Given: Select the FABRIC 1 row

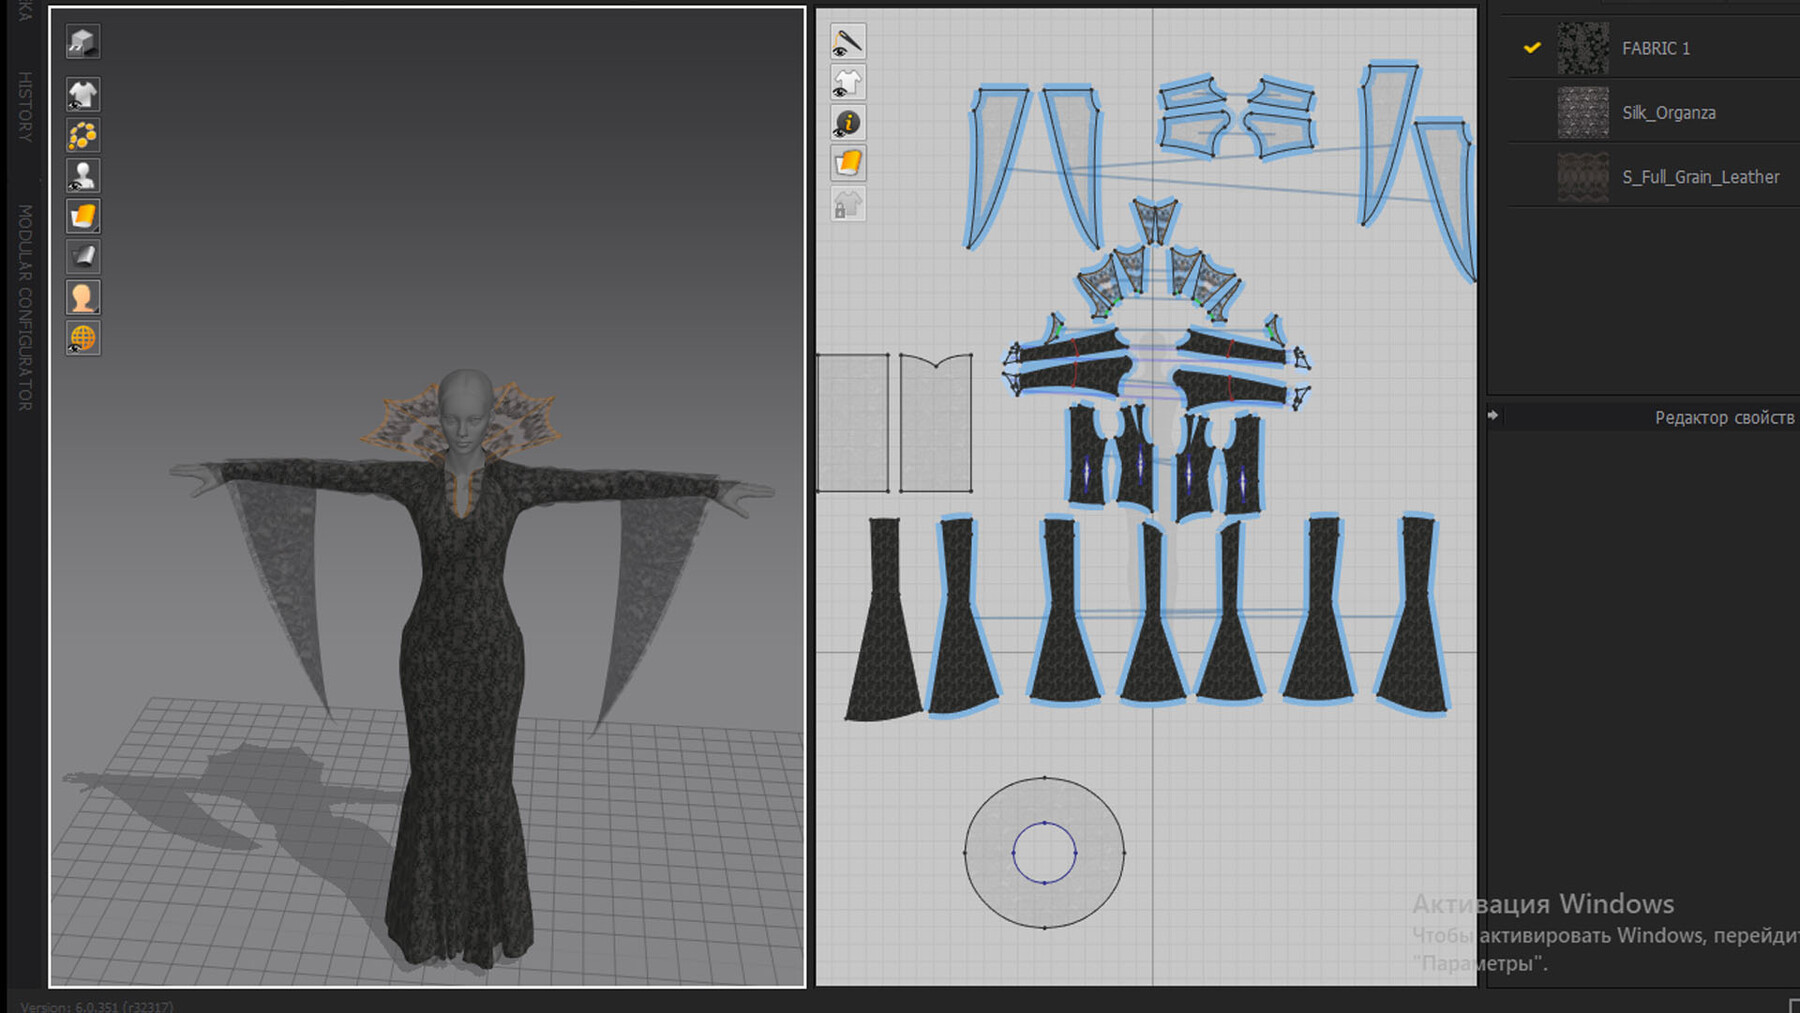Looking at the screenshot, I should [x=1654, y=48].
